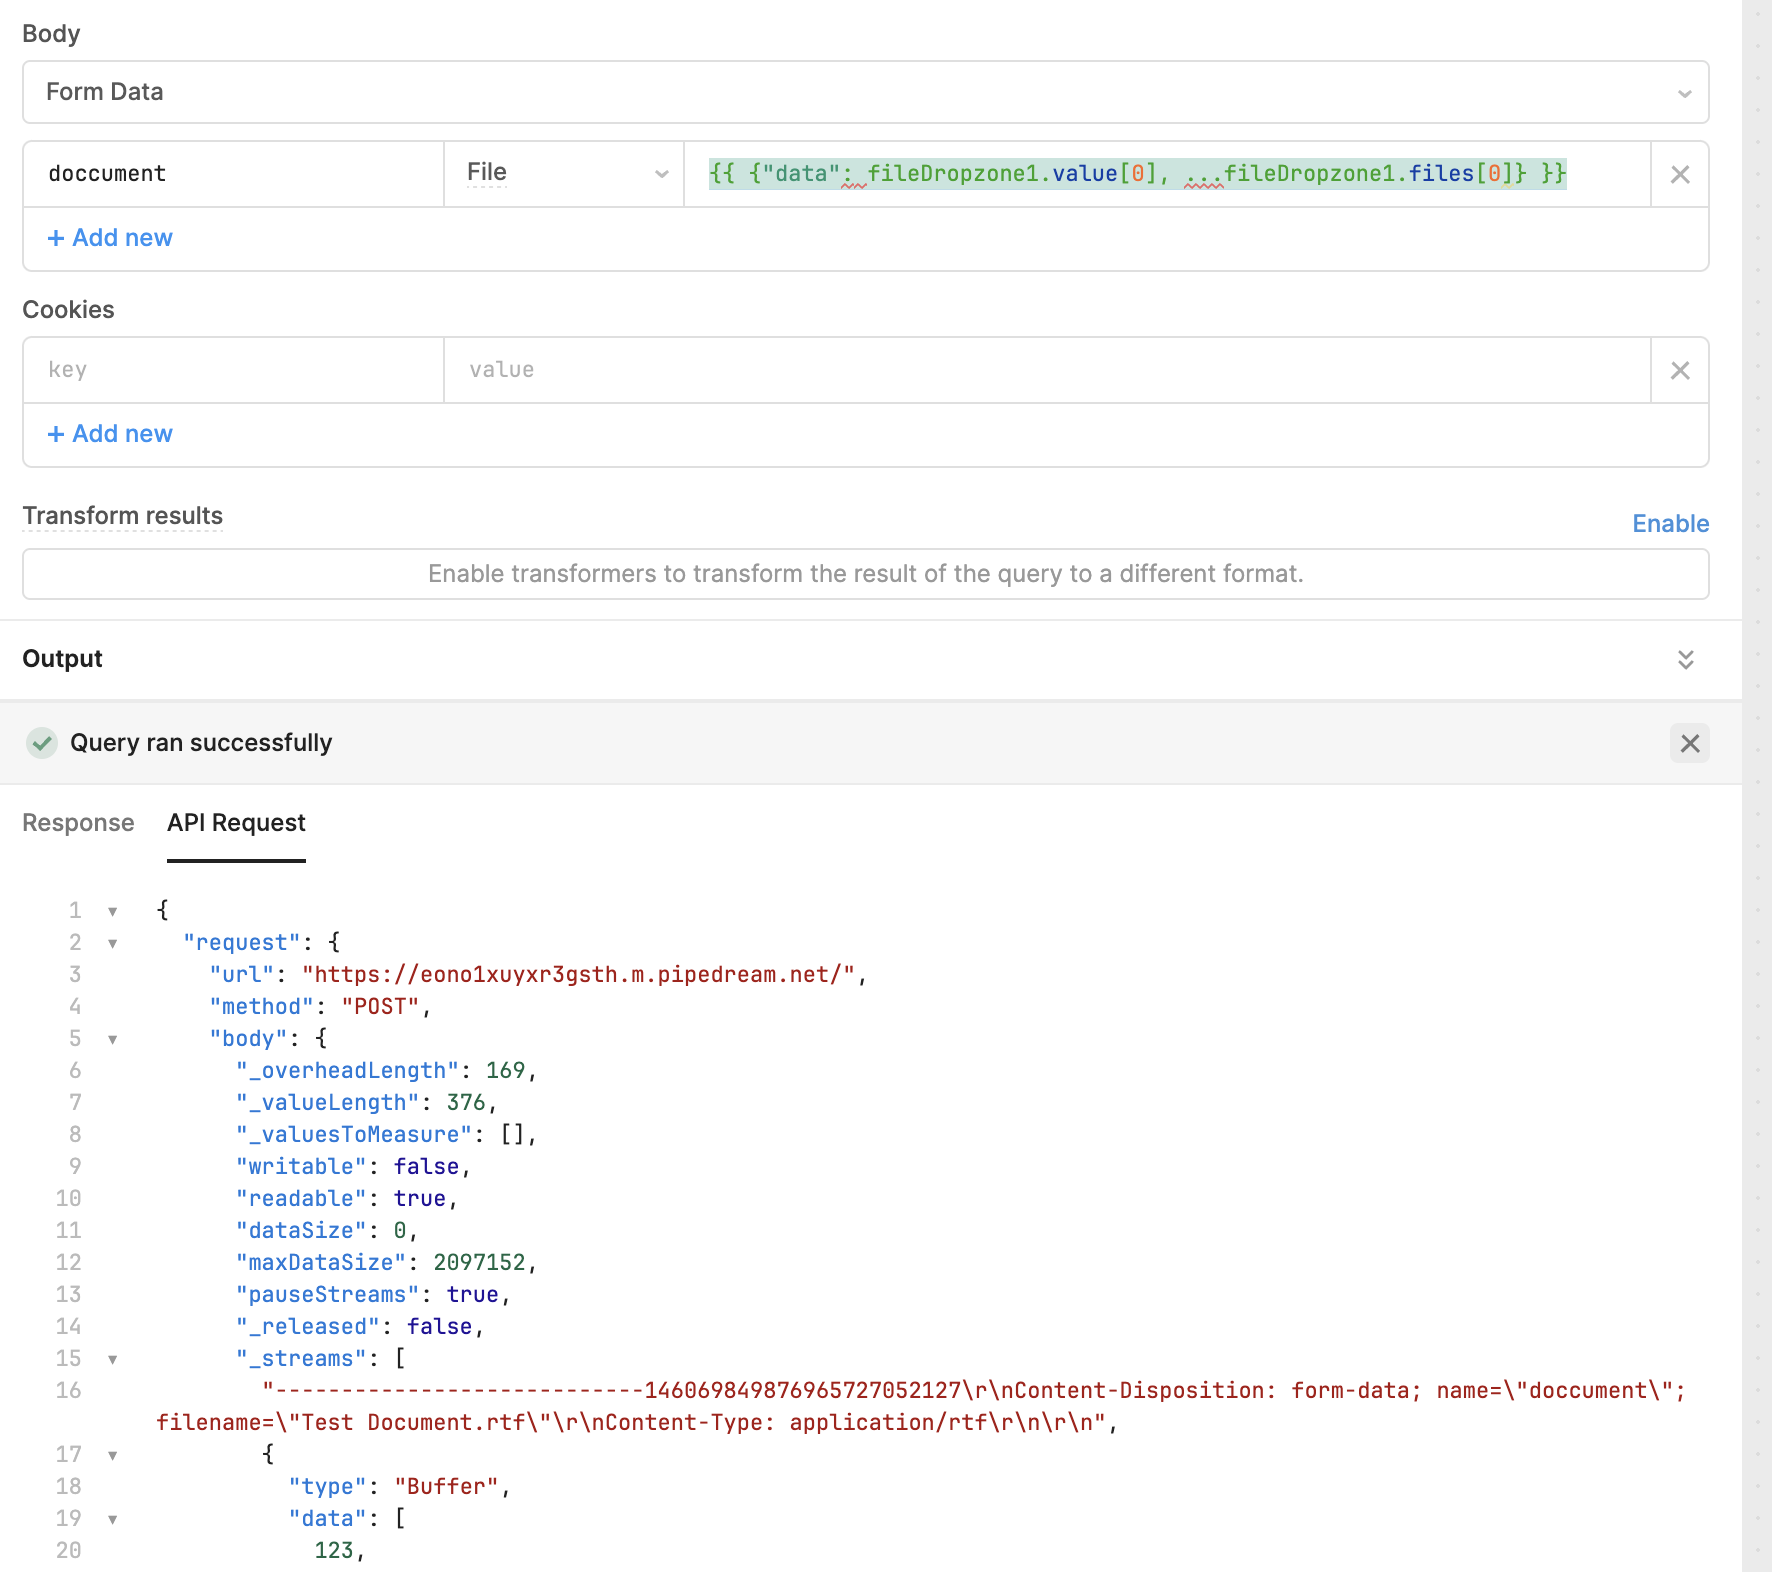Click the "POST" method value
1772x1572 pixels.
click(x=380, y=1007)
